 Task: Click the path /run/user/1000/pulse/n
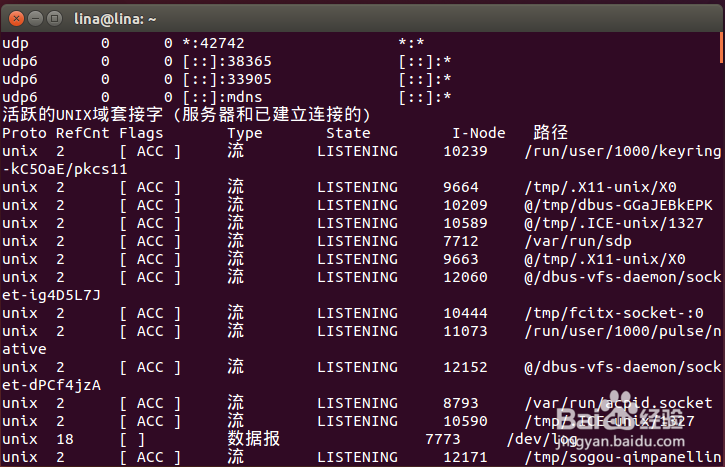pos(623,332)
